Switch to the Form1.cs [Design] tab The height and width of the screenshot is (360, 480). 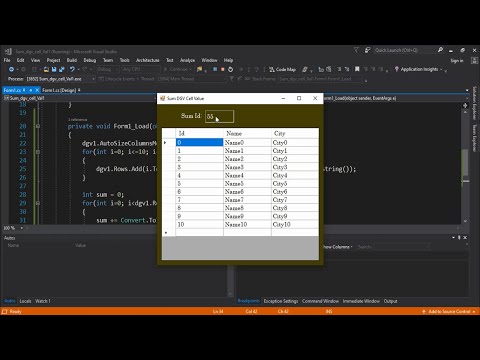(59, 90)
